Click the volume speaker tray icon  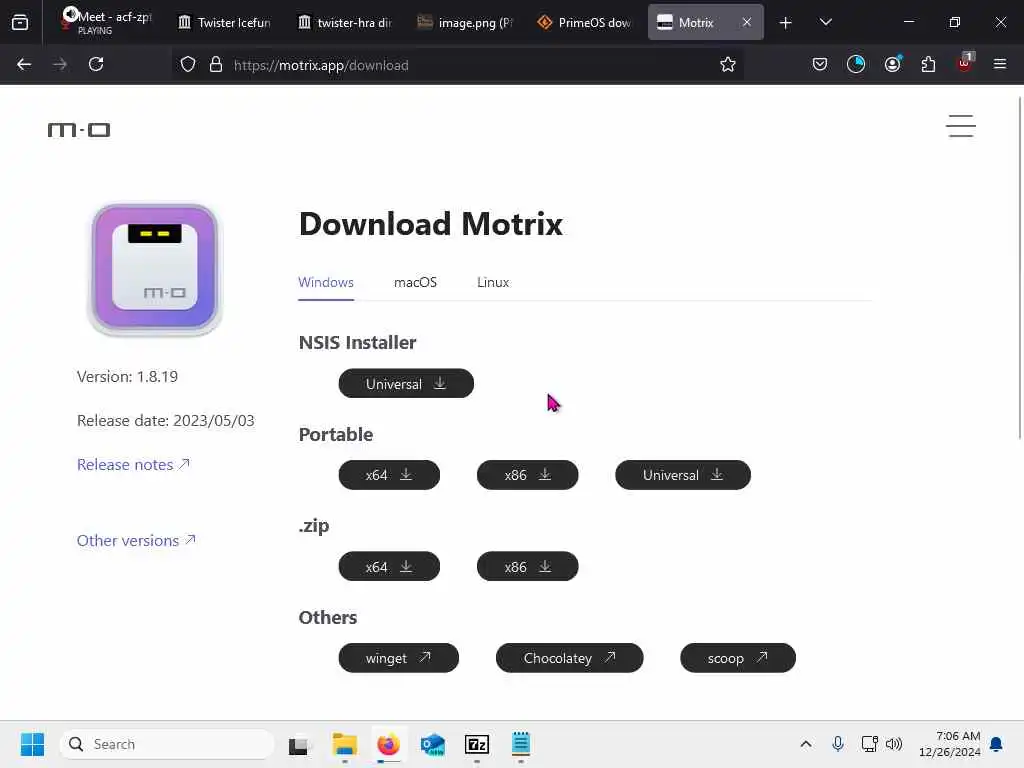(x=894, y=744)
